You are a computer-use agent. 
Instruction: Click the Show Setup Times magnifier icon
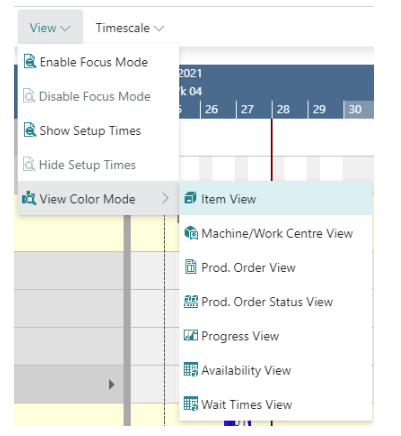30,130
